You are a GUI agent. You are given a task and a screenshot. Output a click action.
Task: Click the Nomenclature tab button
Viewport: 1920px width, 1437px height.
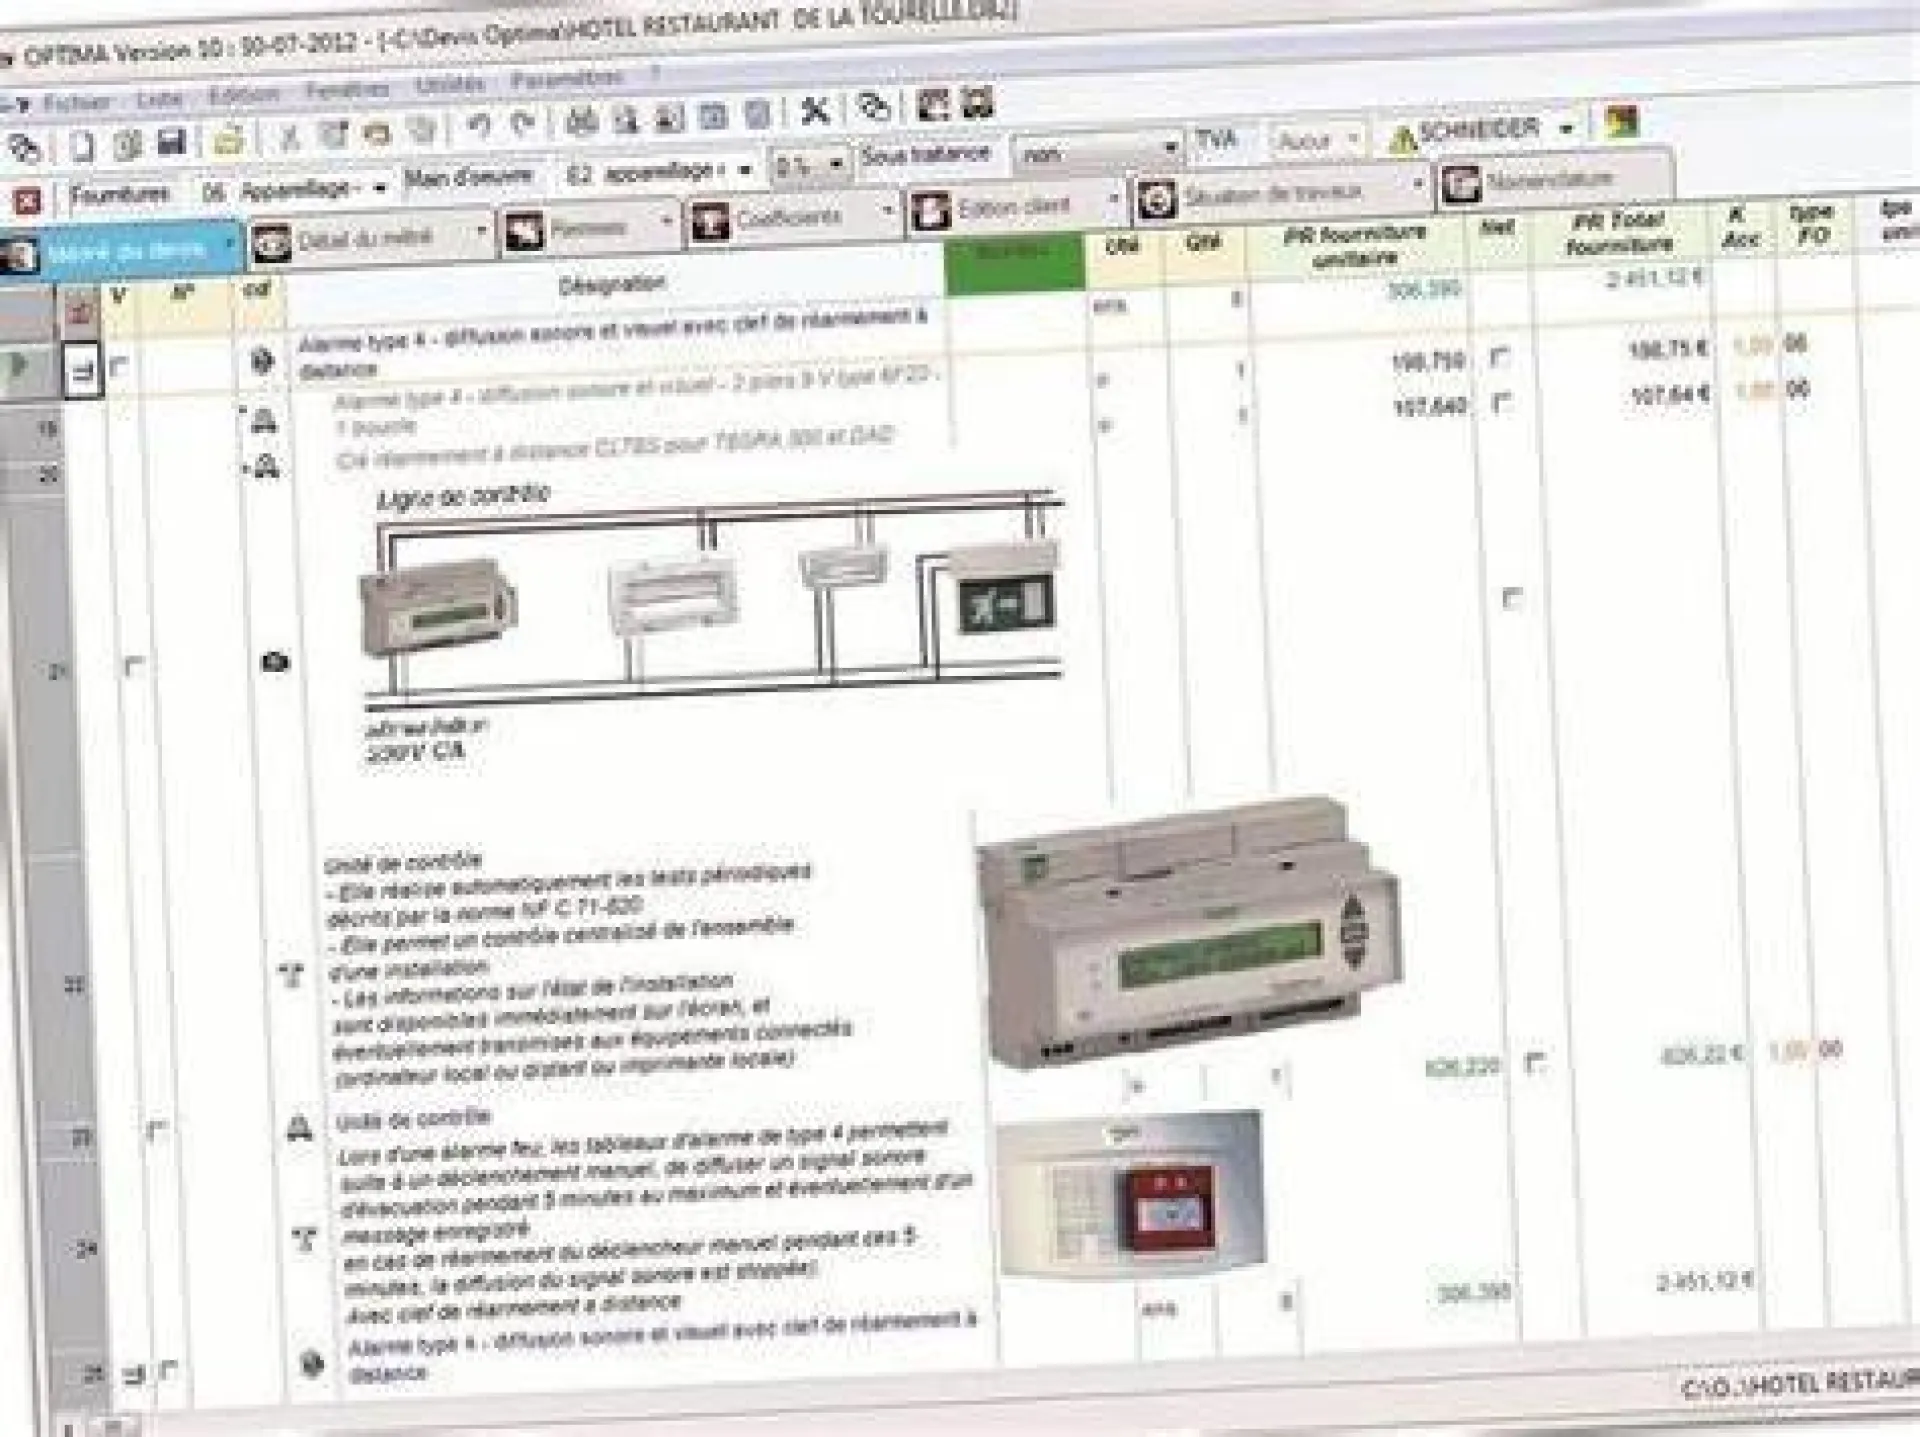[x=1548, y=182]
